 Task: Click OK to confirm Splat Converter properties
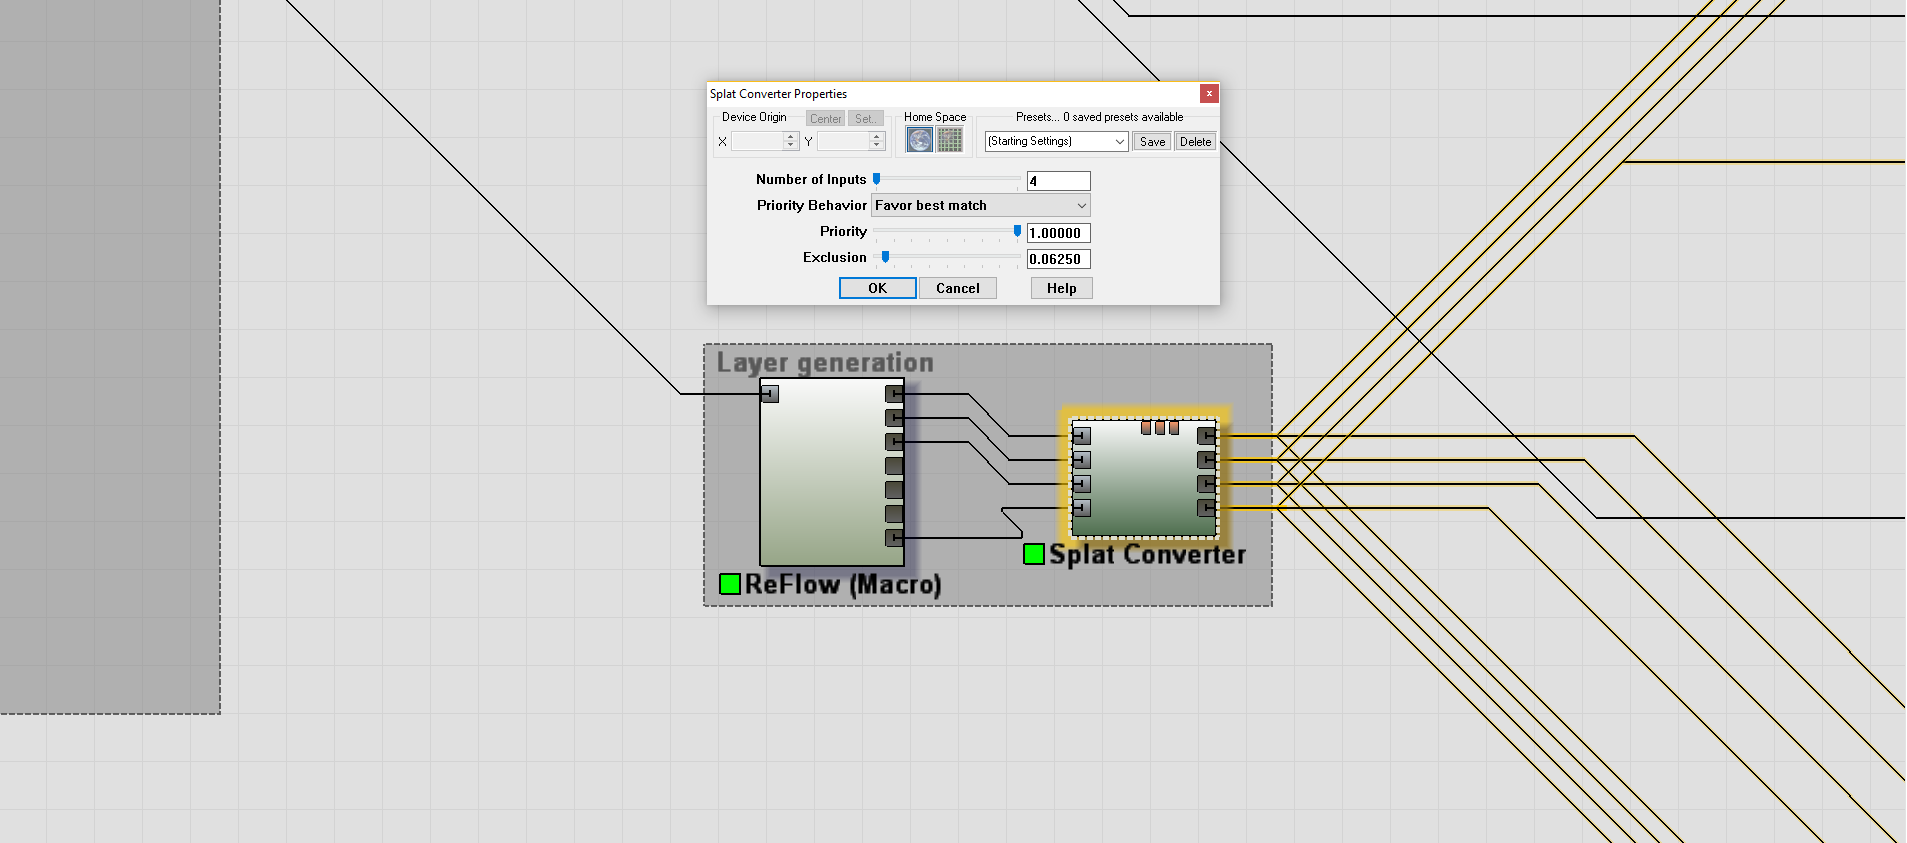877,288
